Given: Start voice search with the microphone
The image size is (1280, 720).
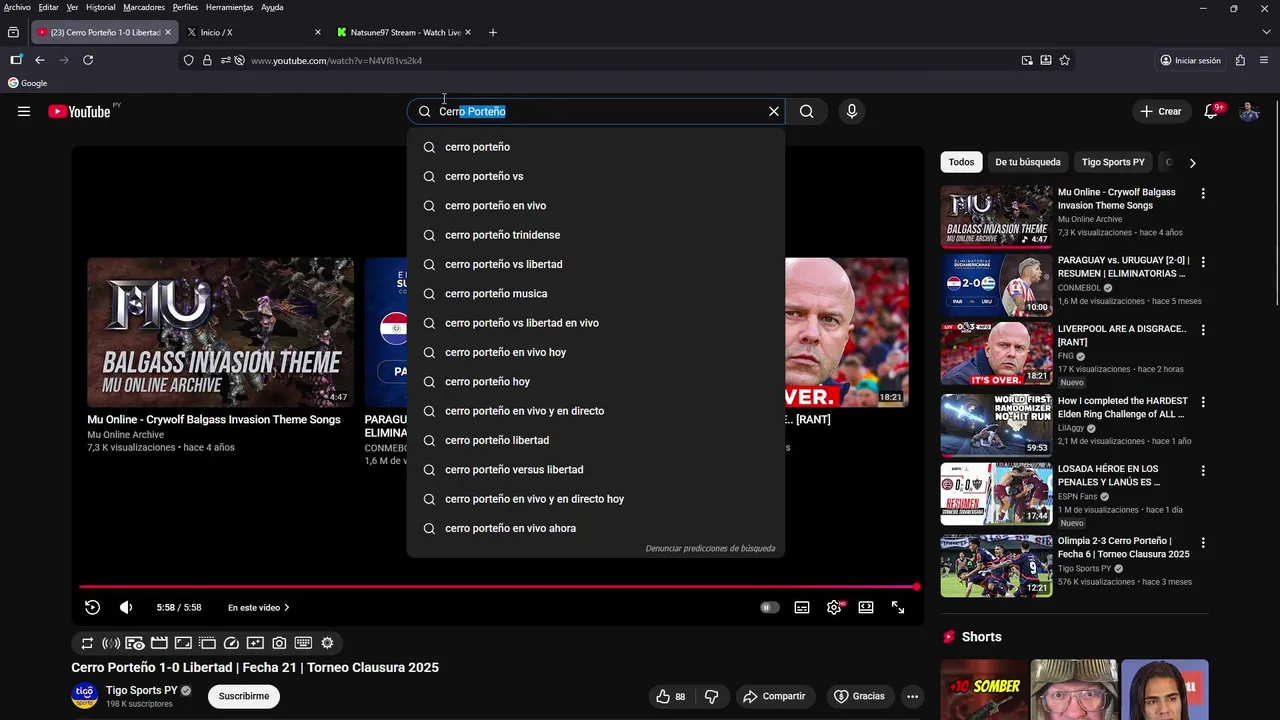Looking at the screenshot, I should (x=852, y=111).
